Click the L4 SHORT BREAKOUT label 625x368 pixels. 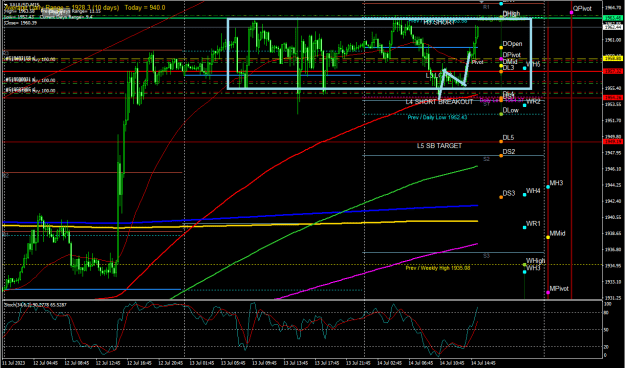coord(439,102)
